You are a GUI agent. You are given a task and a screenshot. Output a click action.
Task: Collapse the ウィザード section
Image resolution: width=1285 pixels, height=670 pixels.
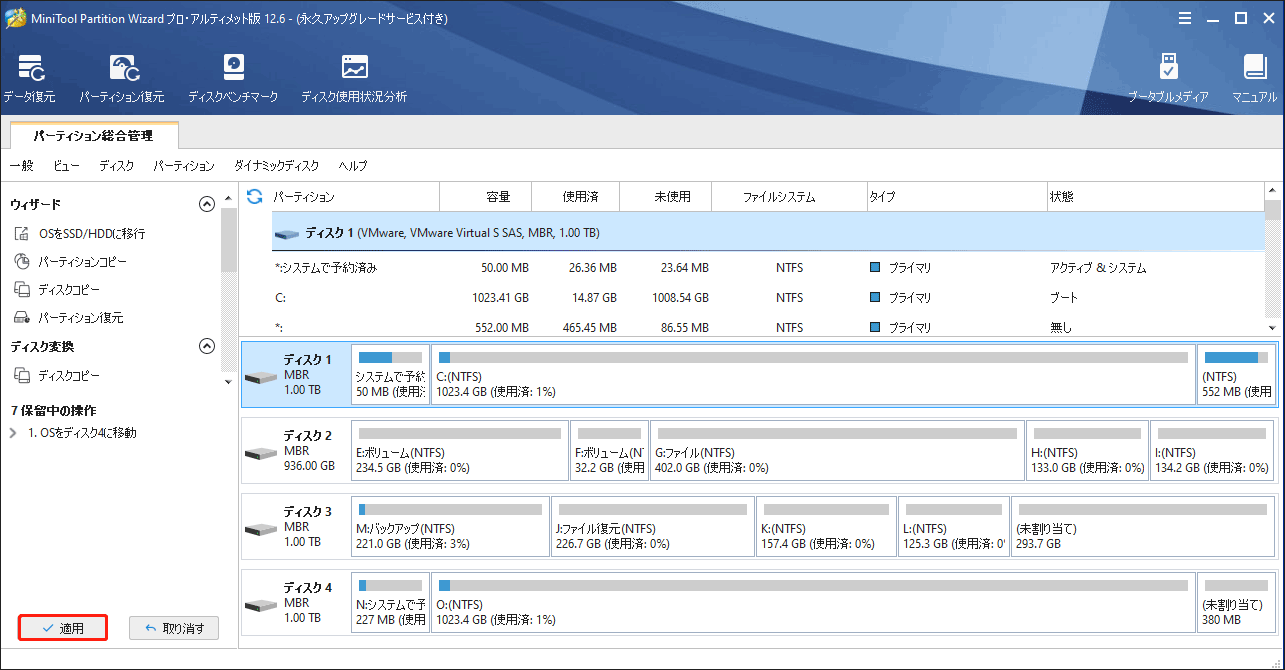point(207,204)
